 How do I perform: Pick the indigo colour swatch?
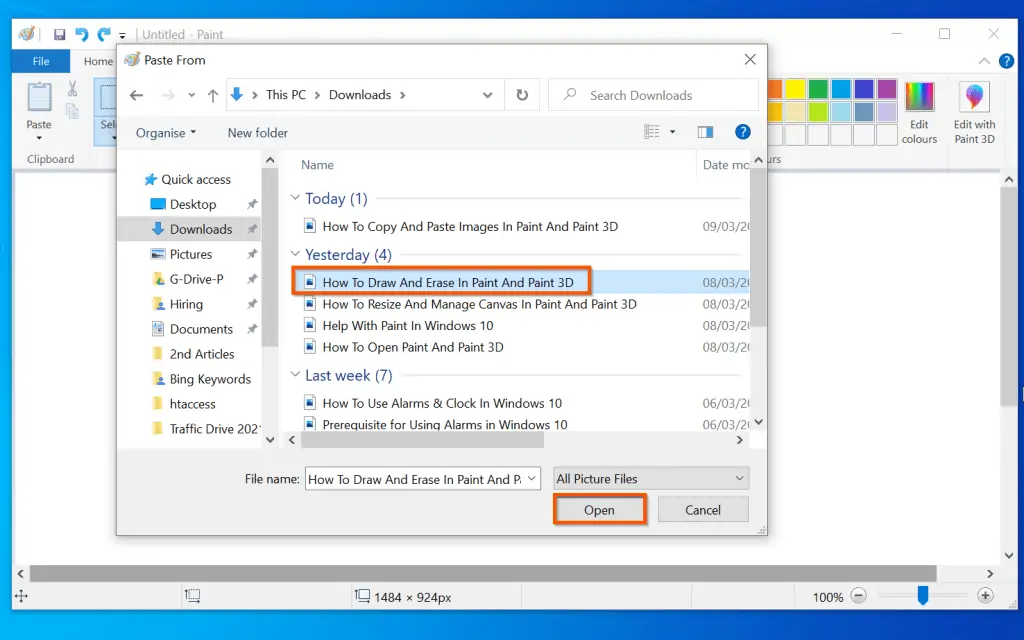click(864, 88)
